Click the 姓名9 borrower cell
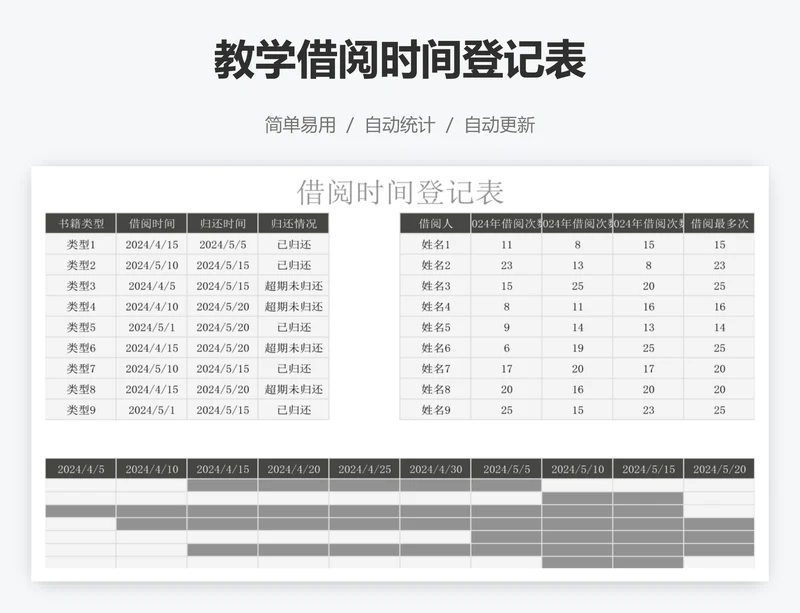Screen dimensions: 800x613 (x=436, y=410)
